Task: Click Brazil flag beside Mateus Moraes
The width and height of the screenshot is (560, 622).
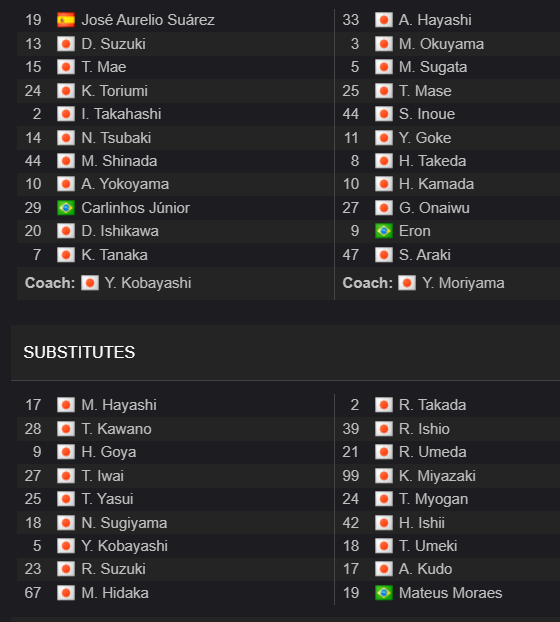Action: (x=384, y=593)
